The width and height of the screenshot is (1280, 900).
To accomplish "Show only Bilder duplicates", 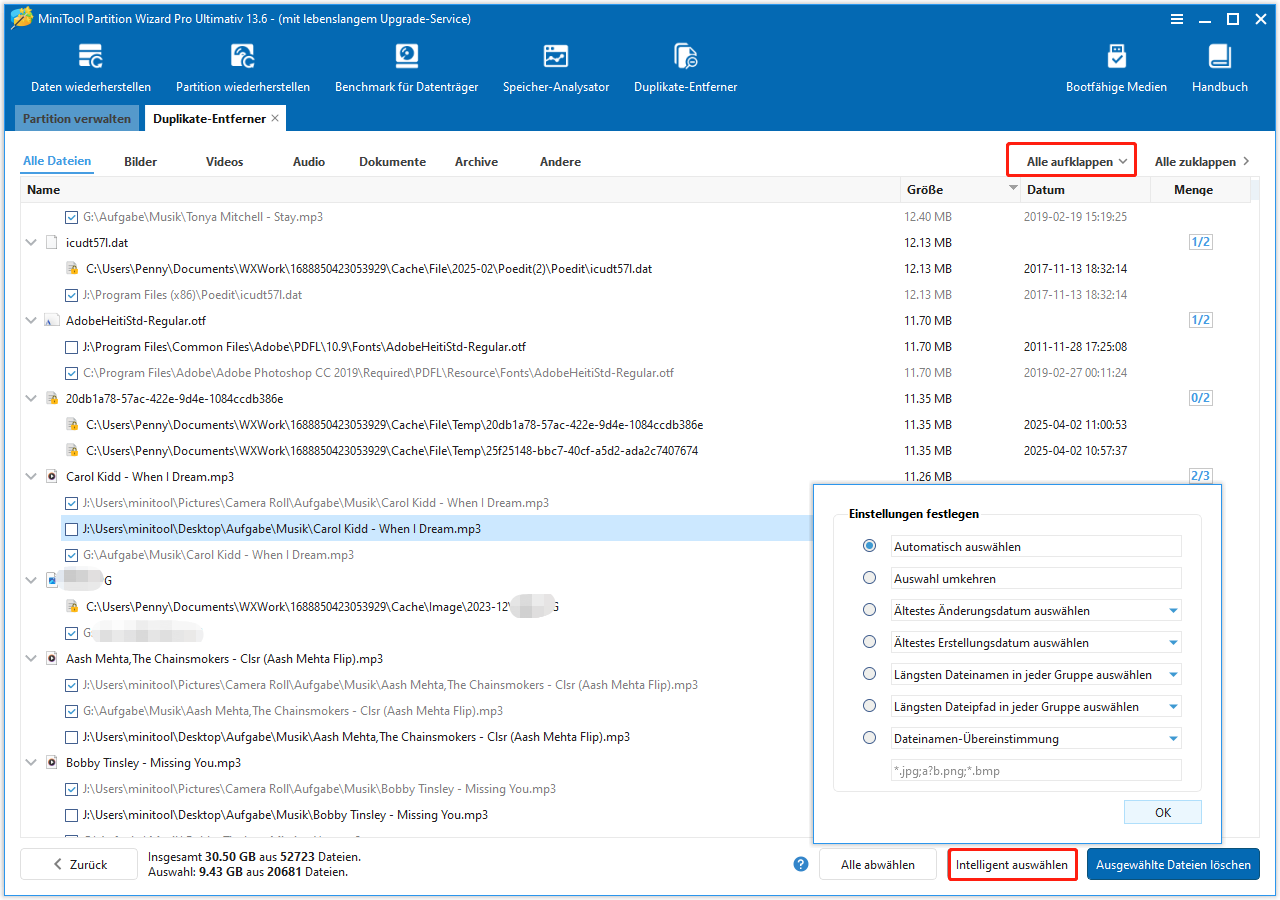I will tap(141, 162).
